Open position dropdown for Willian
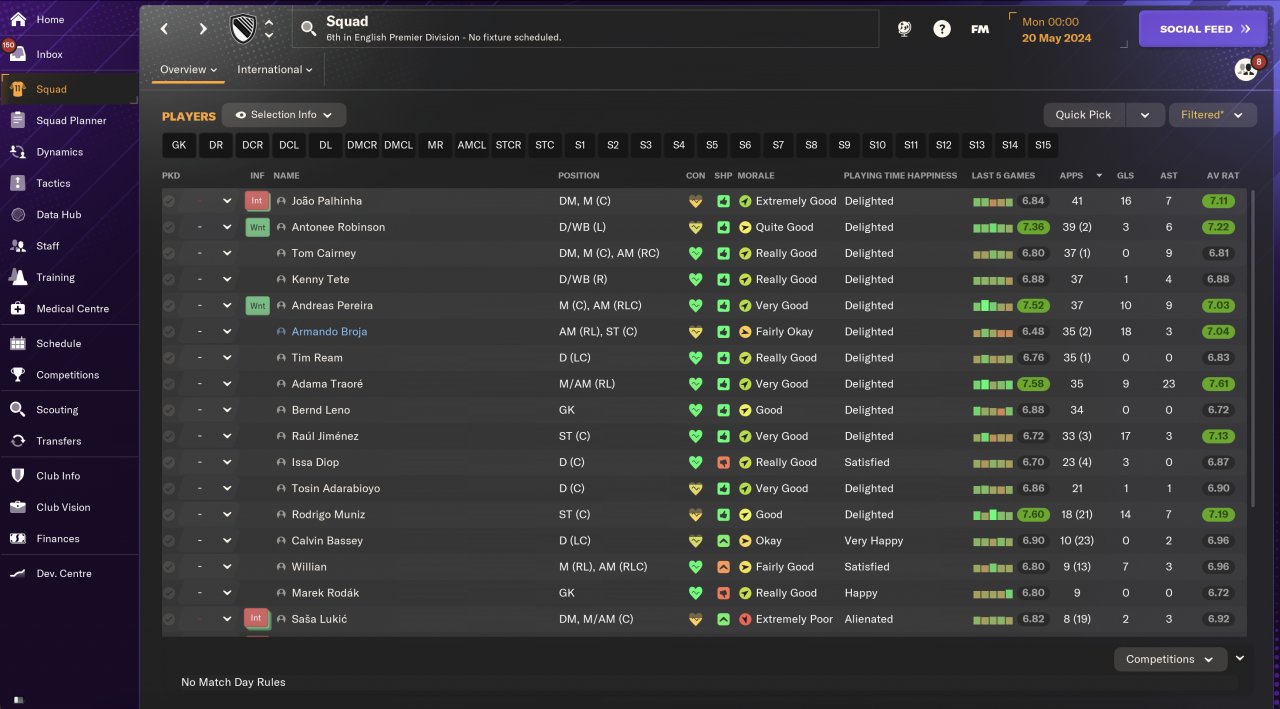 227,567
